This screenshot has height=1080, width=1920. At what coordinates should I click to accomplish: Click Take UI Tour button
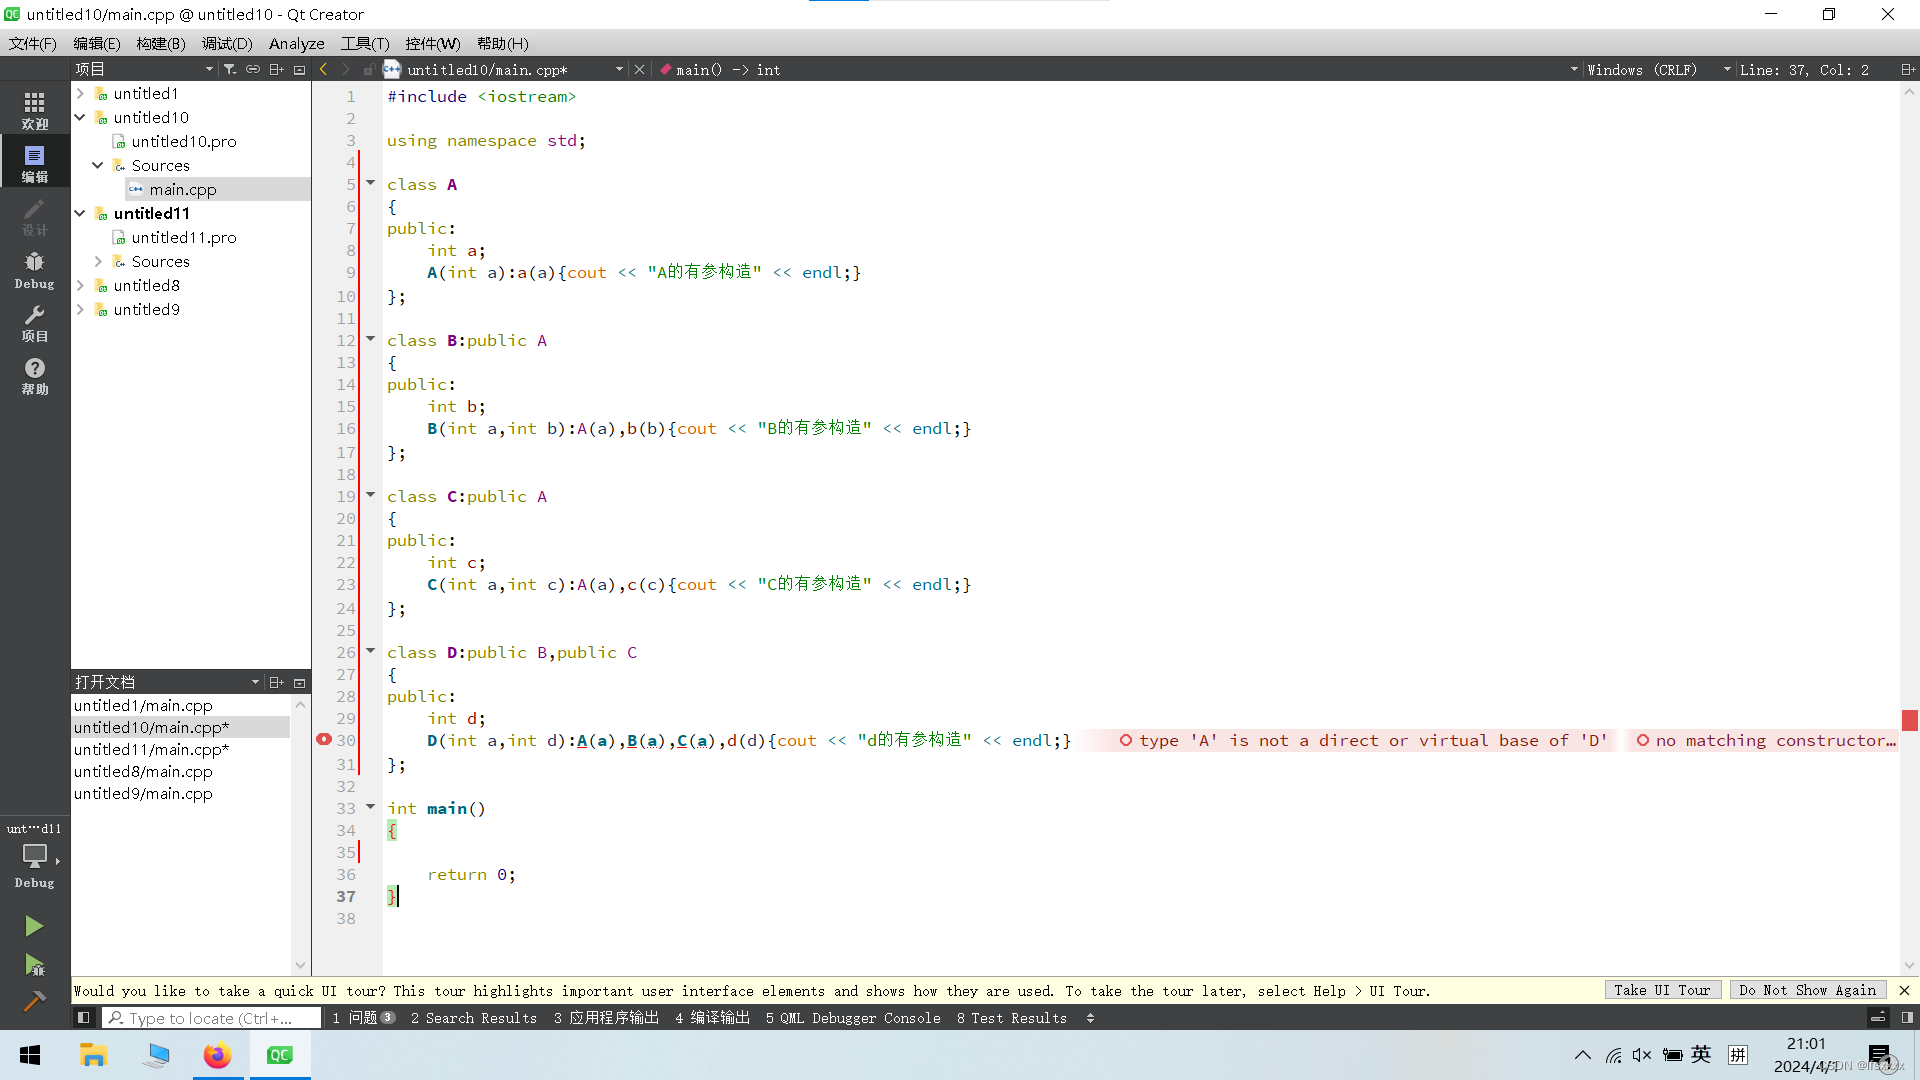pos(1662,990)
